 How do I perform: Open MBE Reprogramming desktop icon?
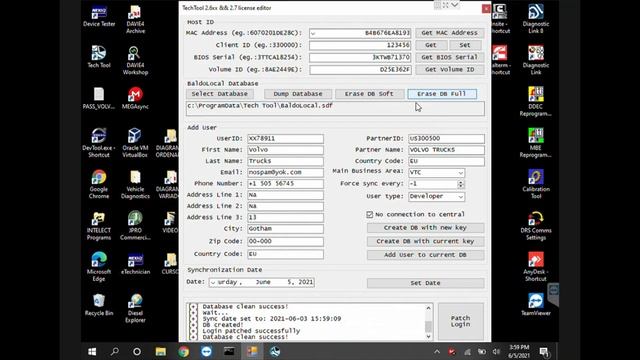click(x=536, y=143)
